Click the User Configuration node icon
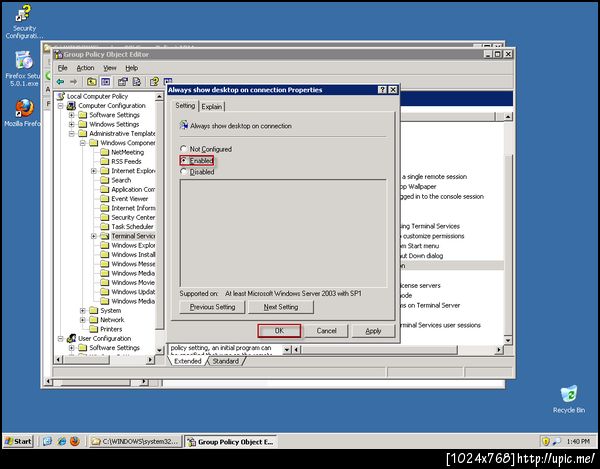 click(x=71, y=338)
